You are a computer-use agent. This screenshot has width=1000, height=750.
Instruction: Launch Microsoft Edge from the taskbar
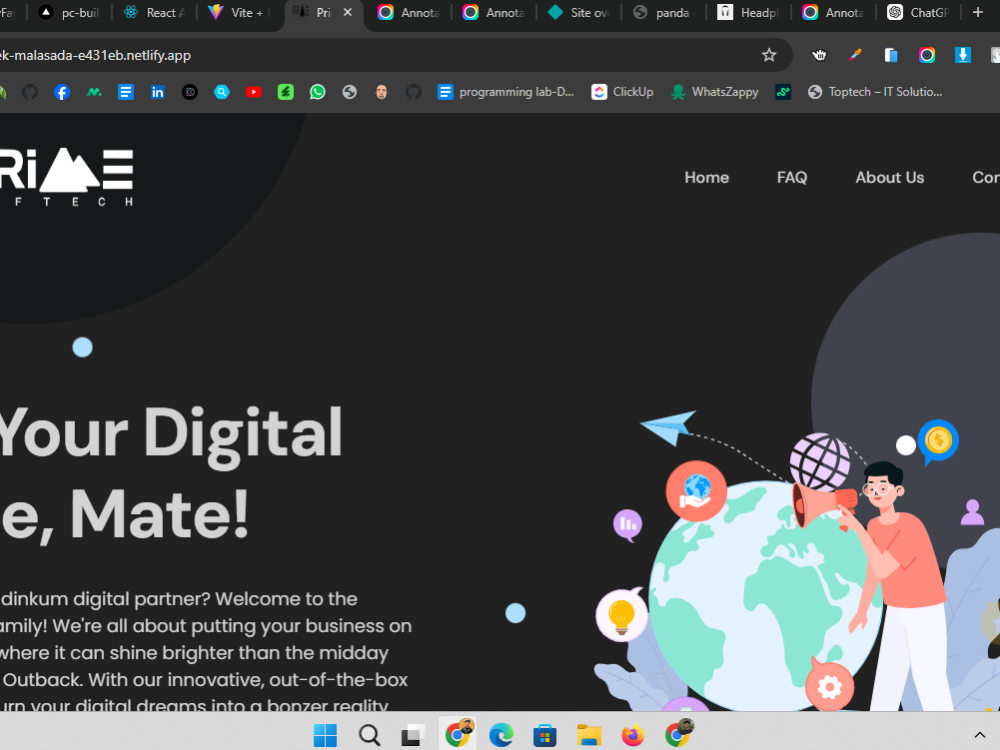[x=501, y=735]
